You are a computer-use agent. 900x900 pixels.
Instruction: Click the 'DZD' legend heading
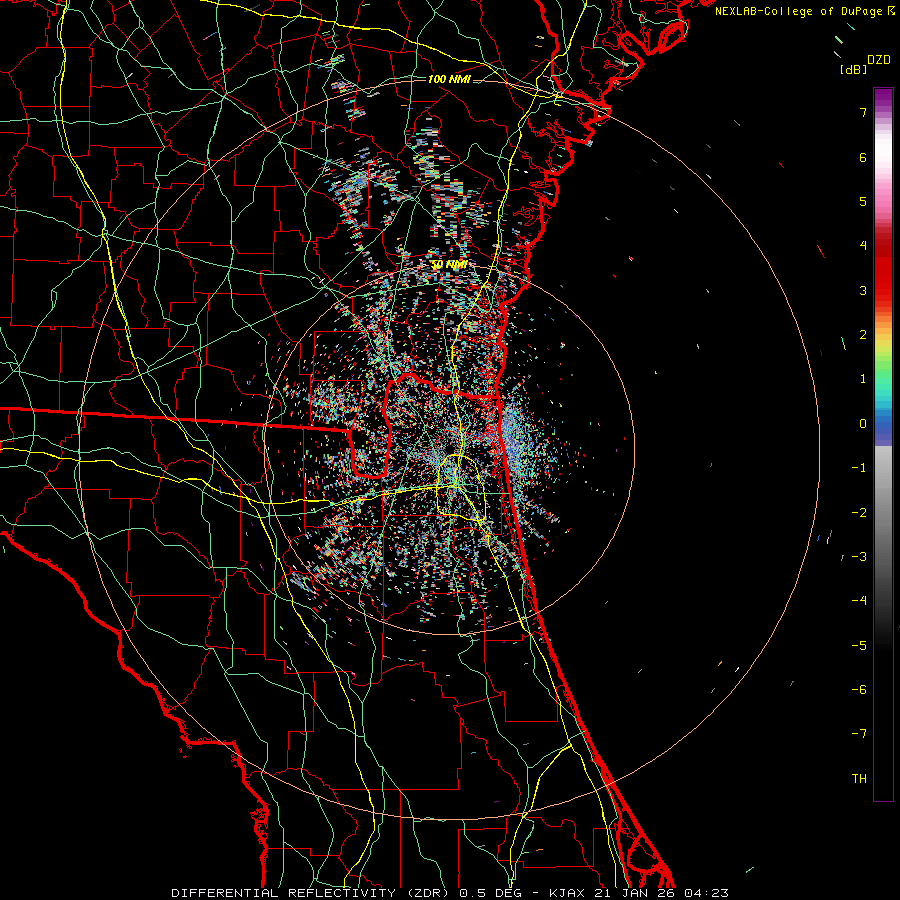point(879,60)
